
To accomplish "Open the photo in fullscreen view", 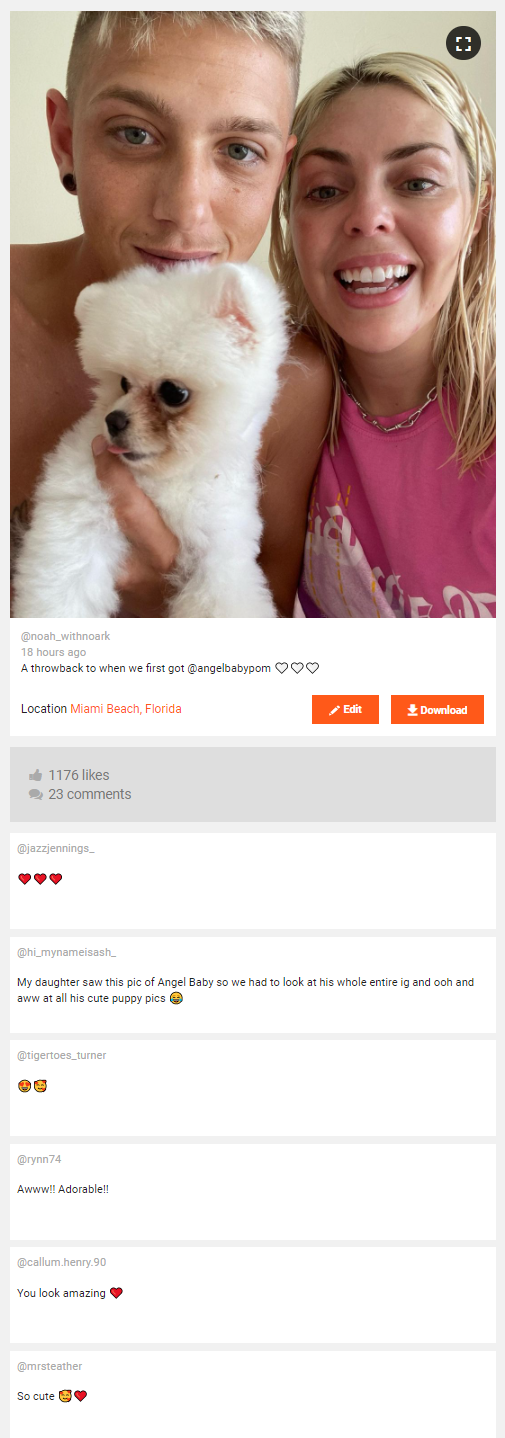I will (463, 43).
